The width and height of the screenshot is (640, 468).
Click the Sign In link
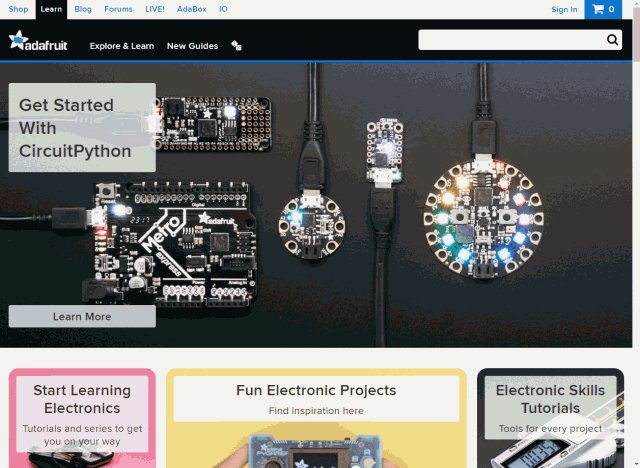coord(564,9)
